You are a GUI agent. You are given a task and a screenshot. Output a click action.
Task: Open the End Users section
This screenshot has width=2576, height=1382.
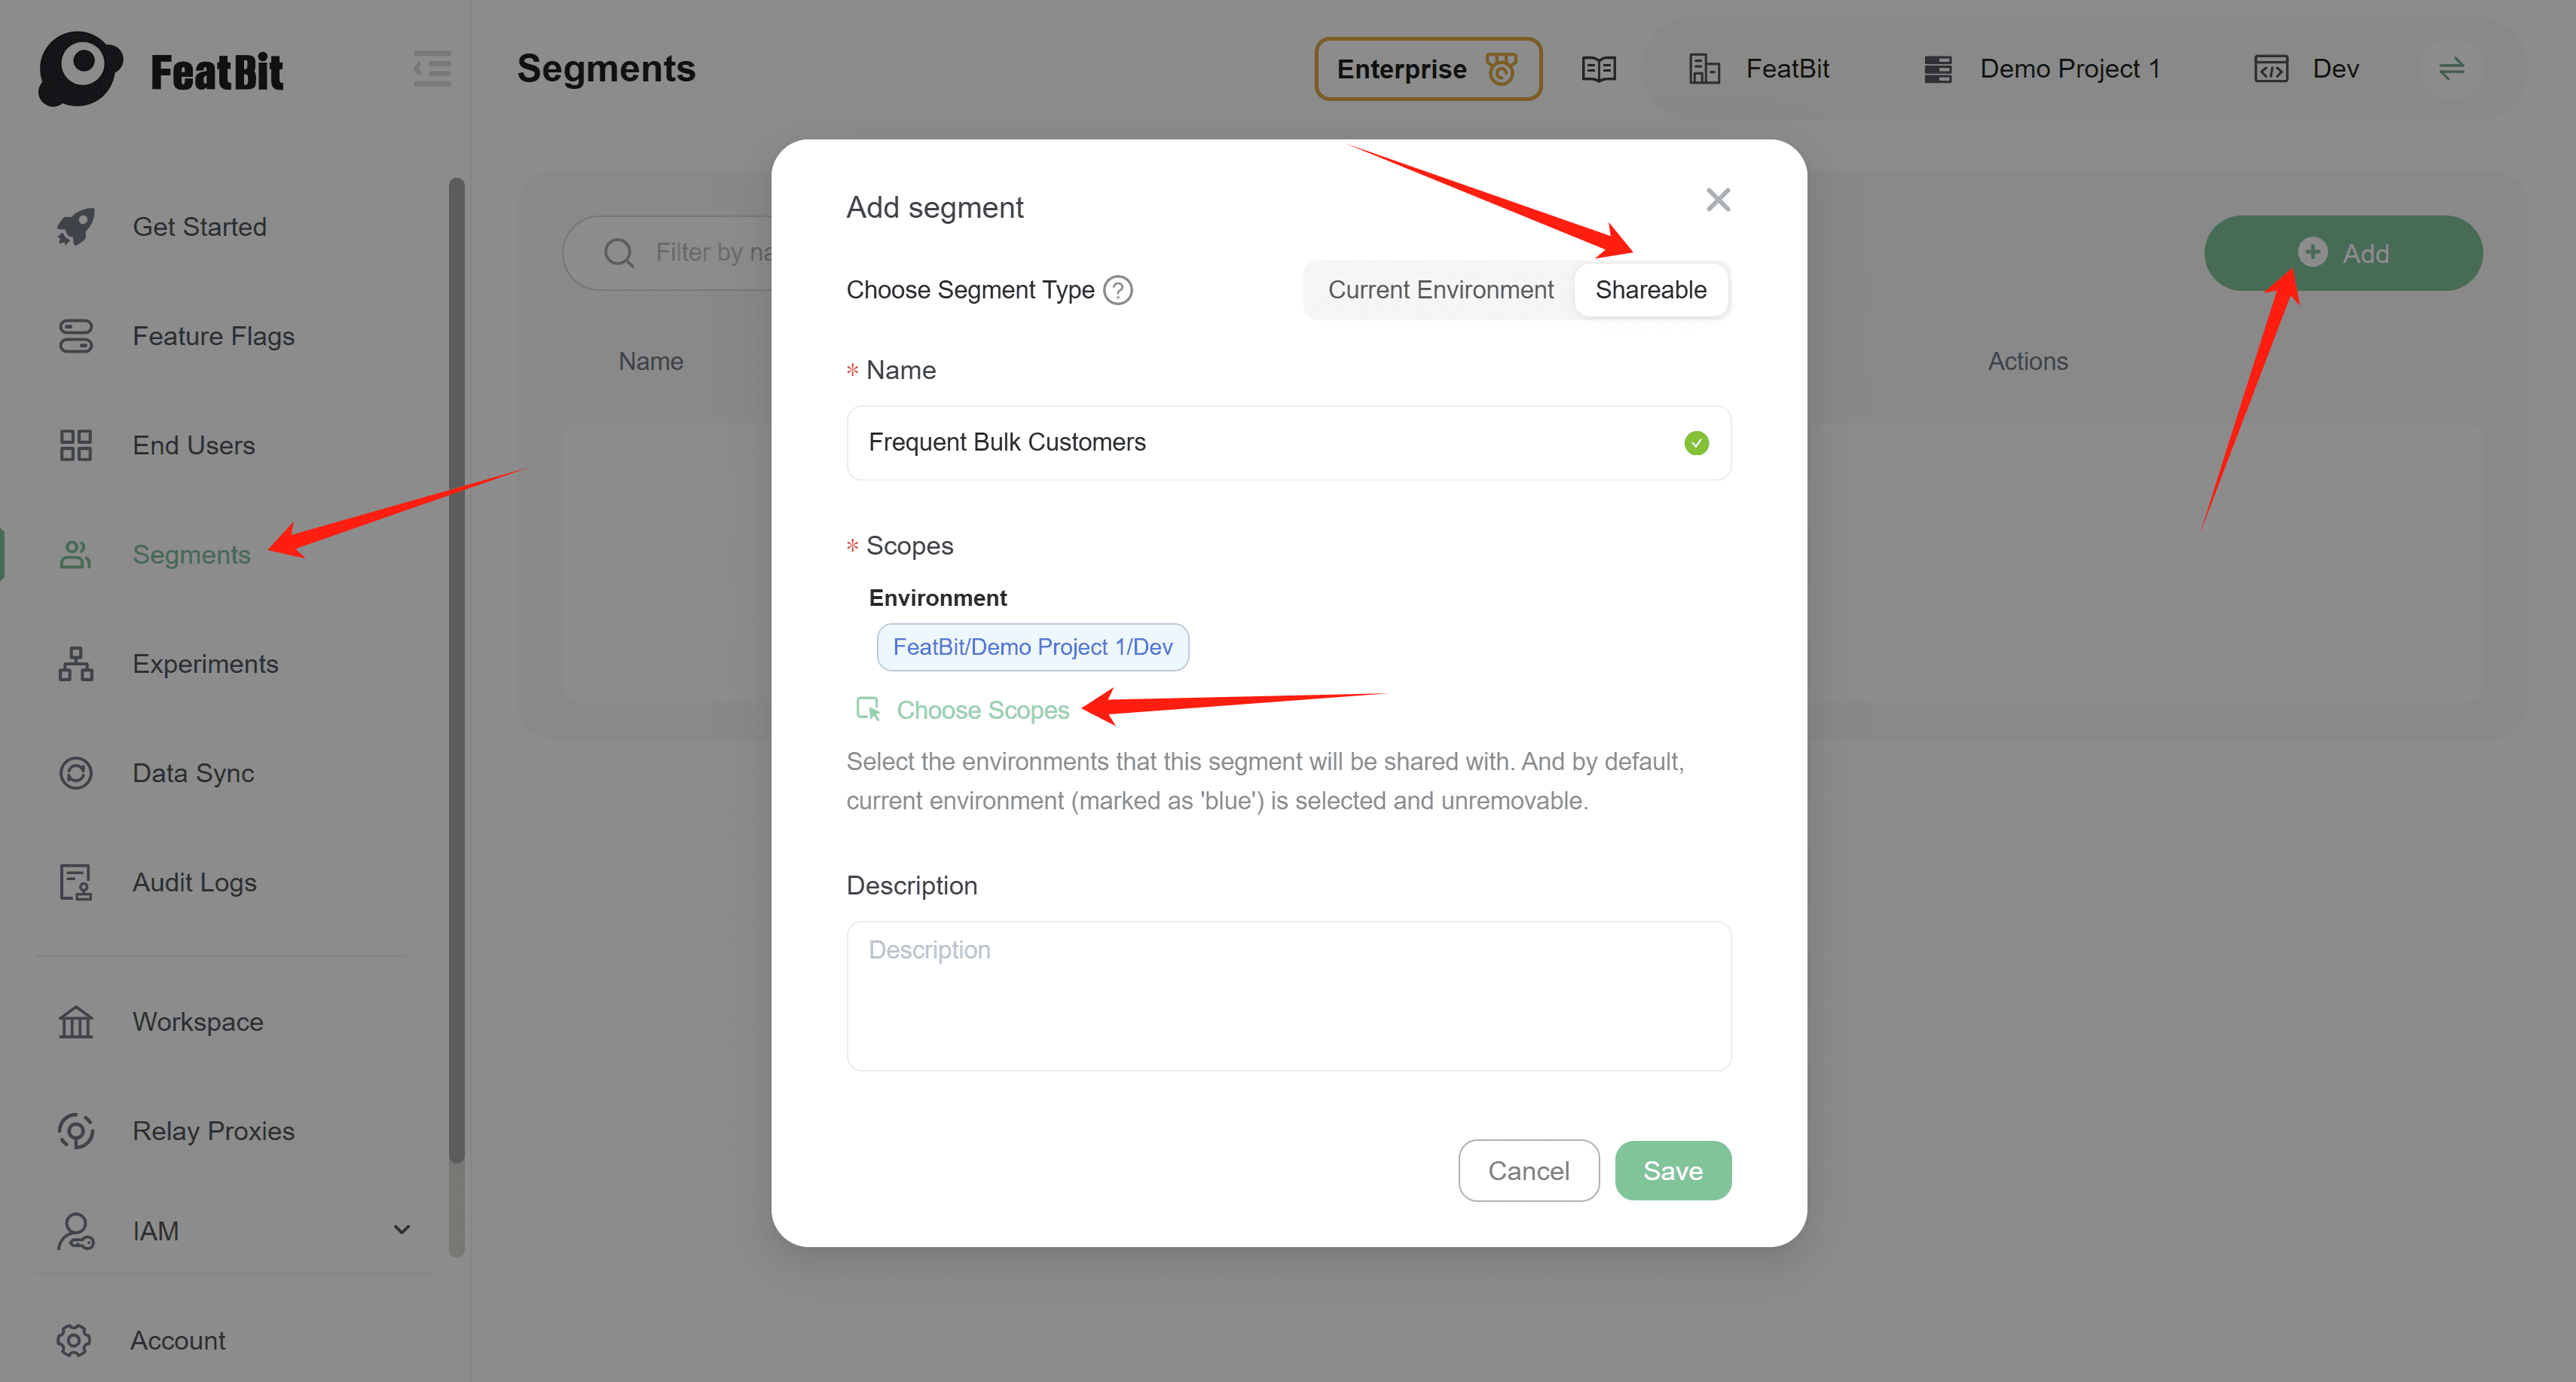[193, 445]
